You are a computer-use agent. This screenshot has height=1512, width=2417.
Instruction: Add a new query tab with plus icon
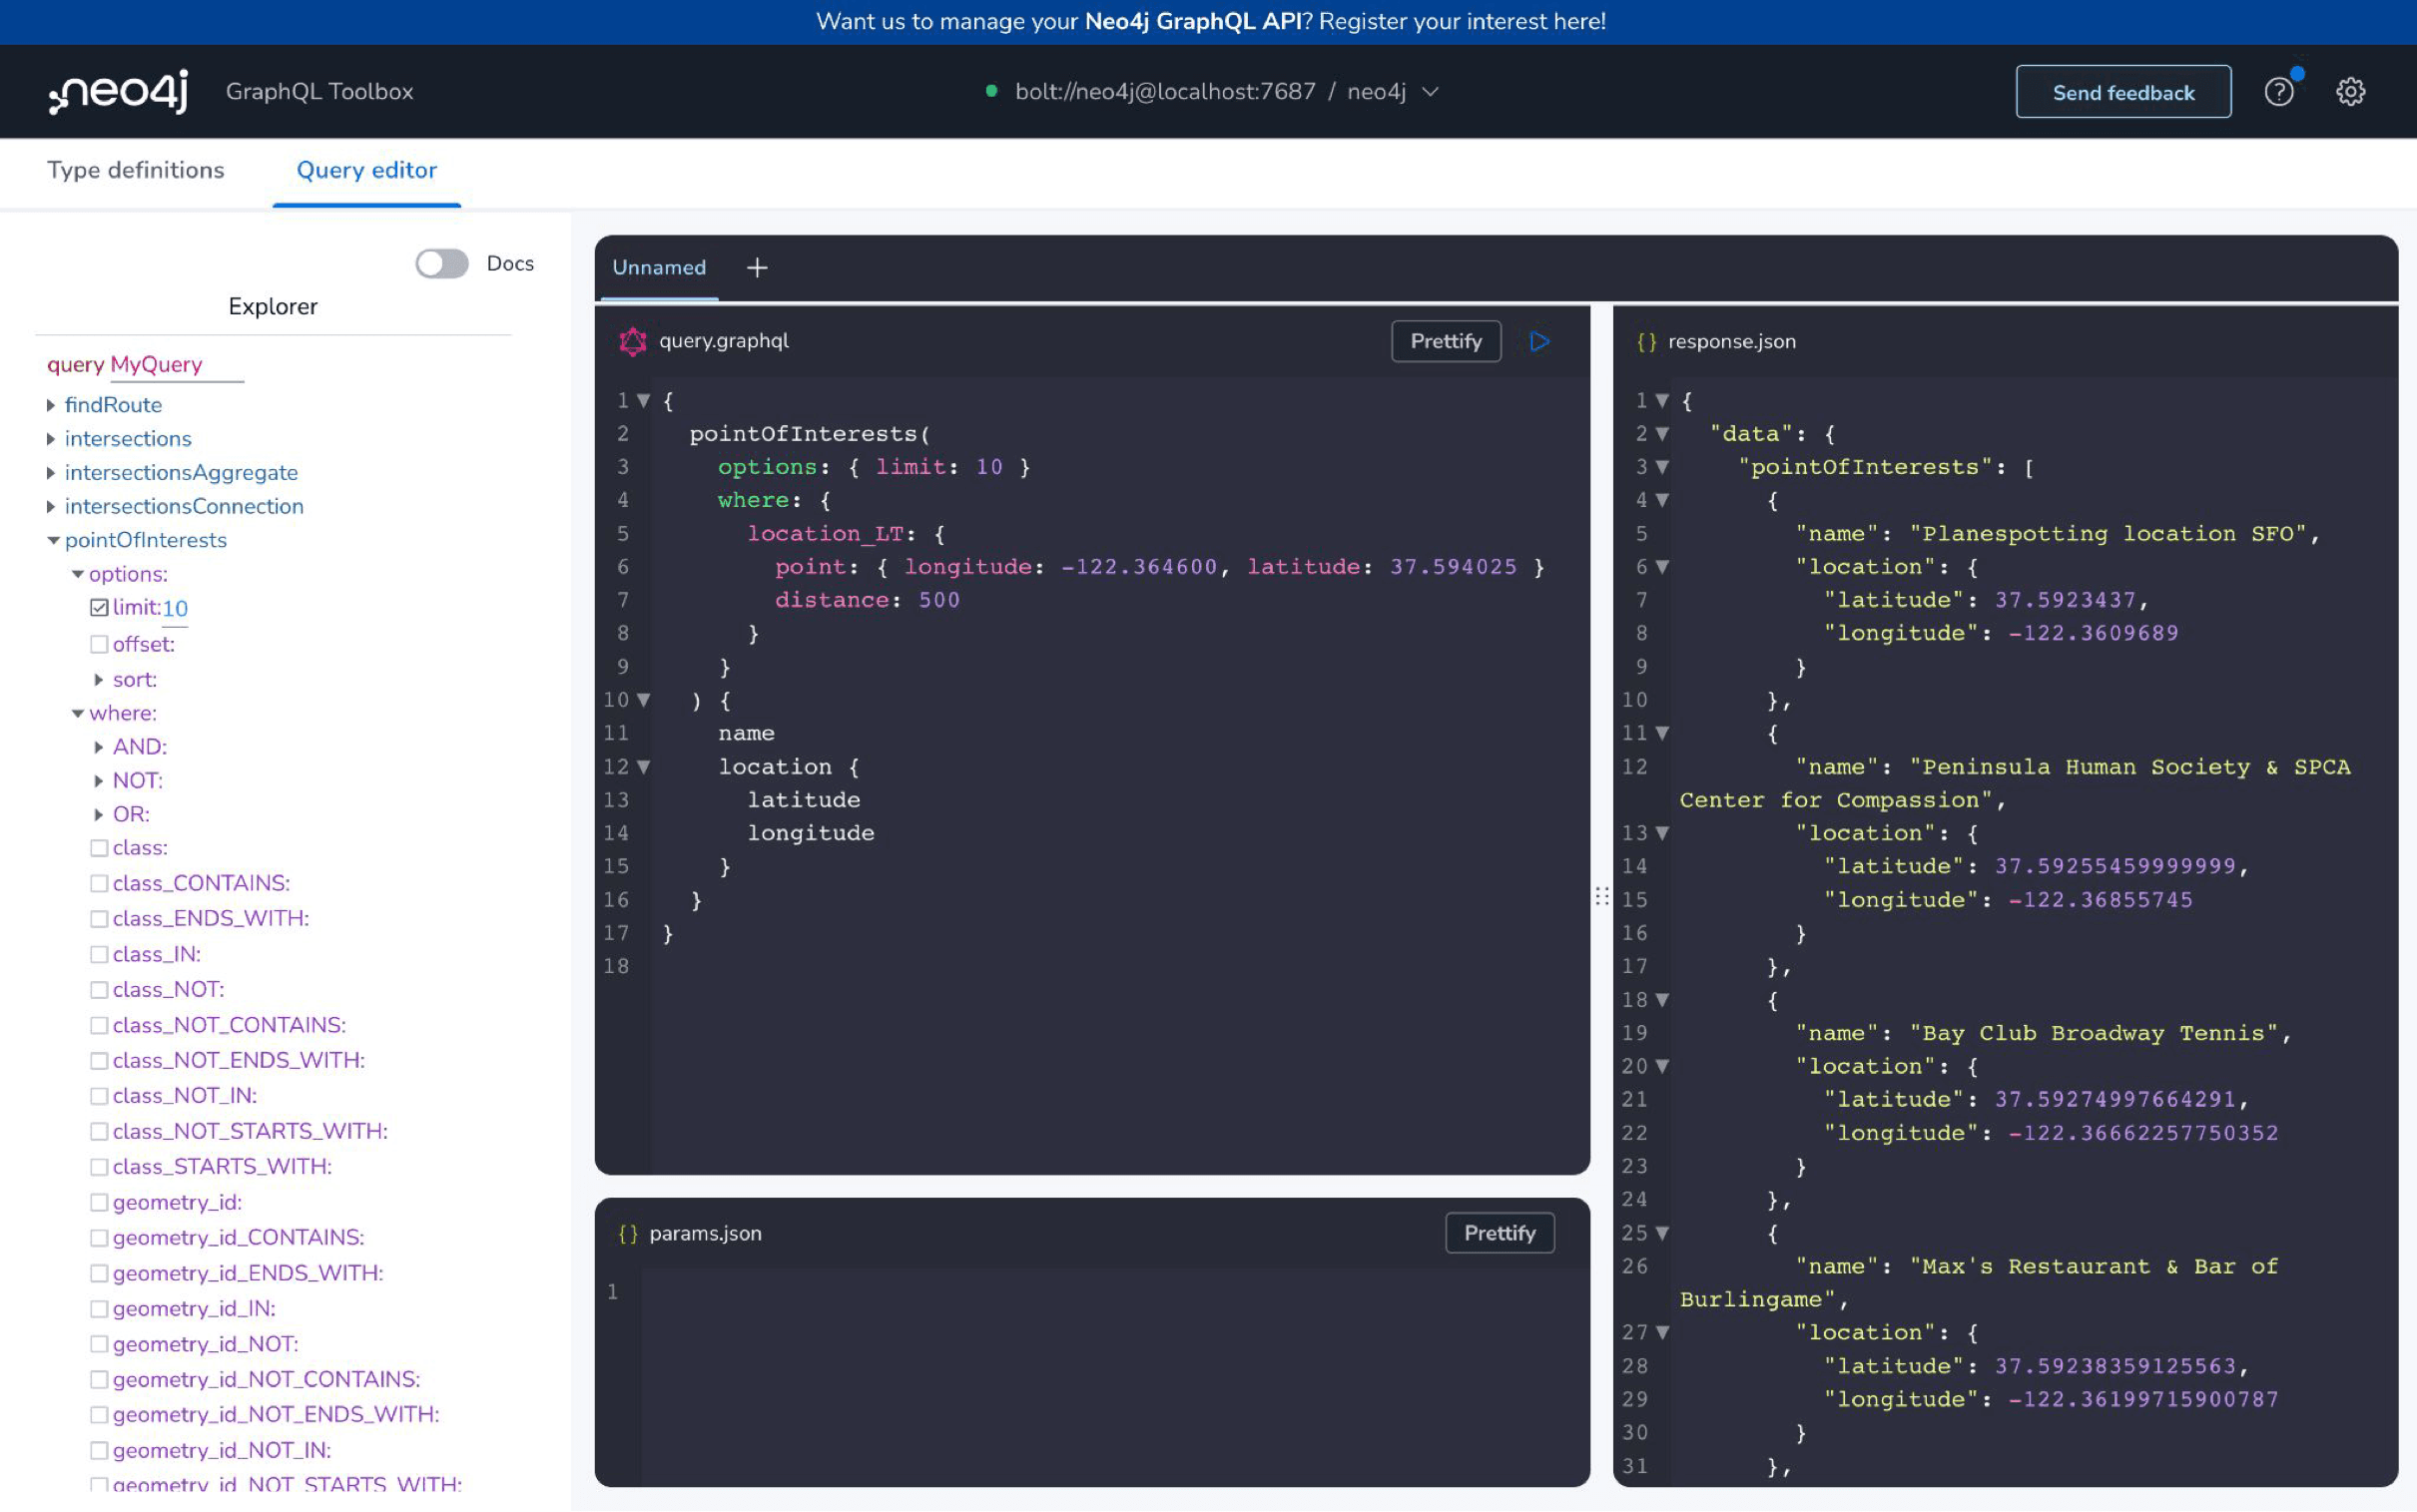(x=757, y=268)
